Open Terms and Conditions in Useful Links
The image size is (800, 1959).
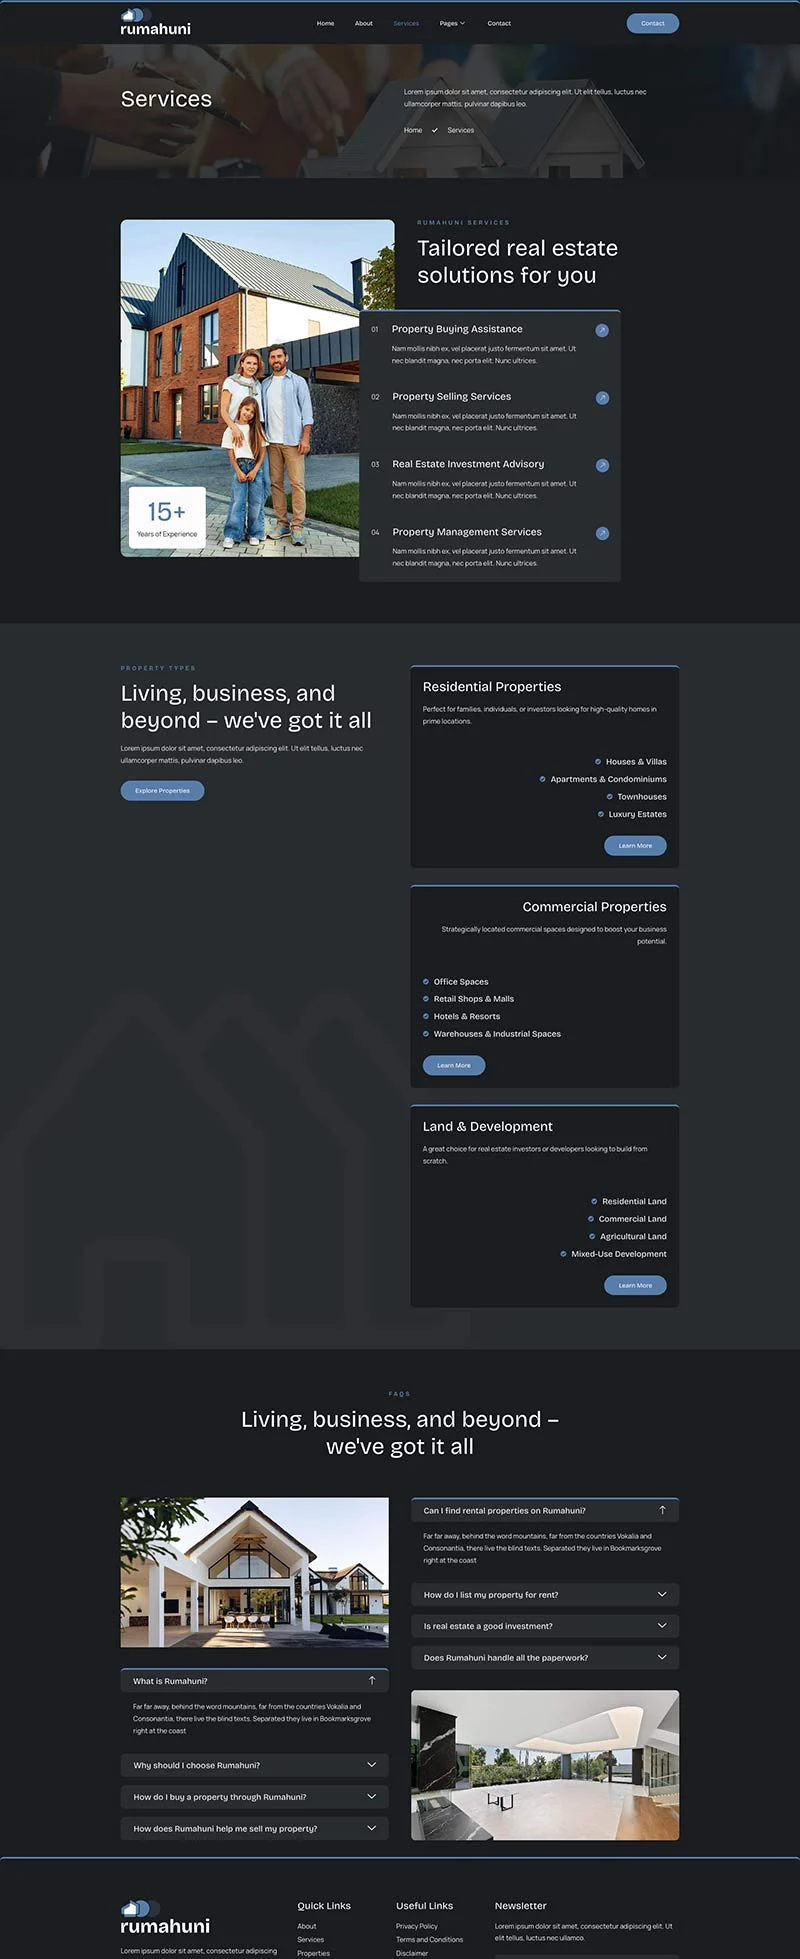tap(429, 1940)
